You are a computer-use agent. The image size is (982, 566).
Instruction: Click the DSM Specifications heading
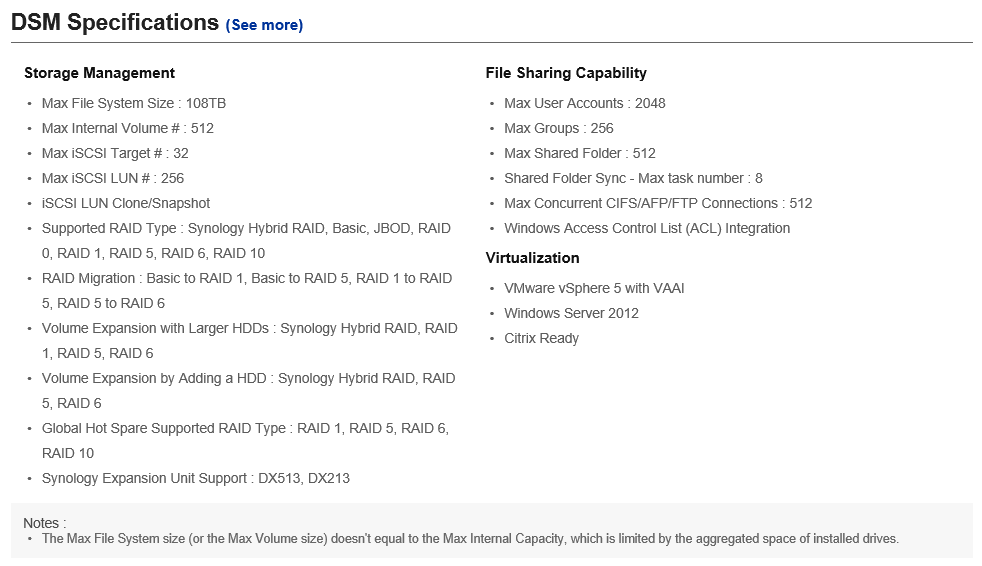pyautogui.click(x=115, y=23)
